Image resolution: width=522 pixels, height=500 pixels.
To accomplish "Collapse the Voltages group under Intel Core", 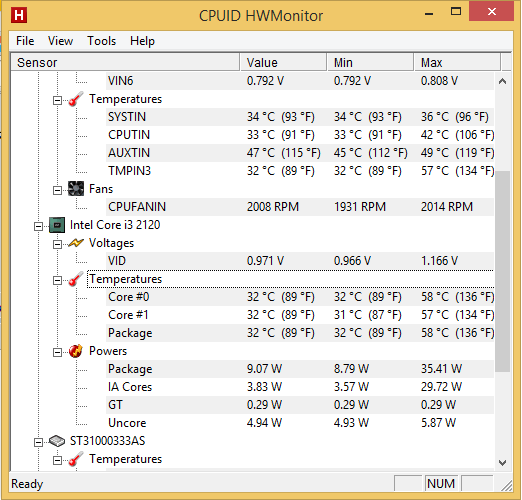I will tap(57, 244).
